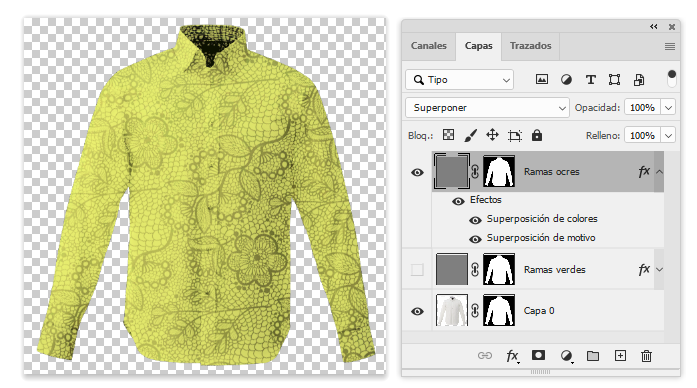
Task: Filter by adjustment layers icon
Action: 566,80
